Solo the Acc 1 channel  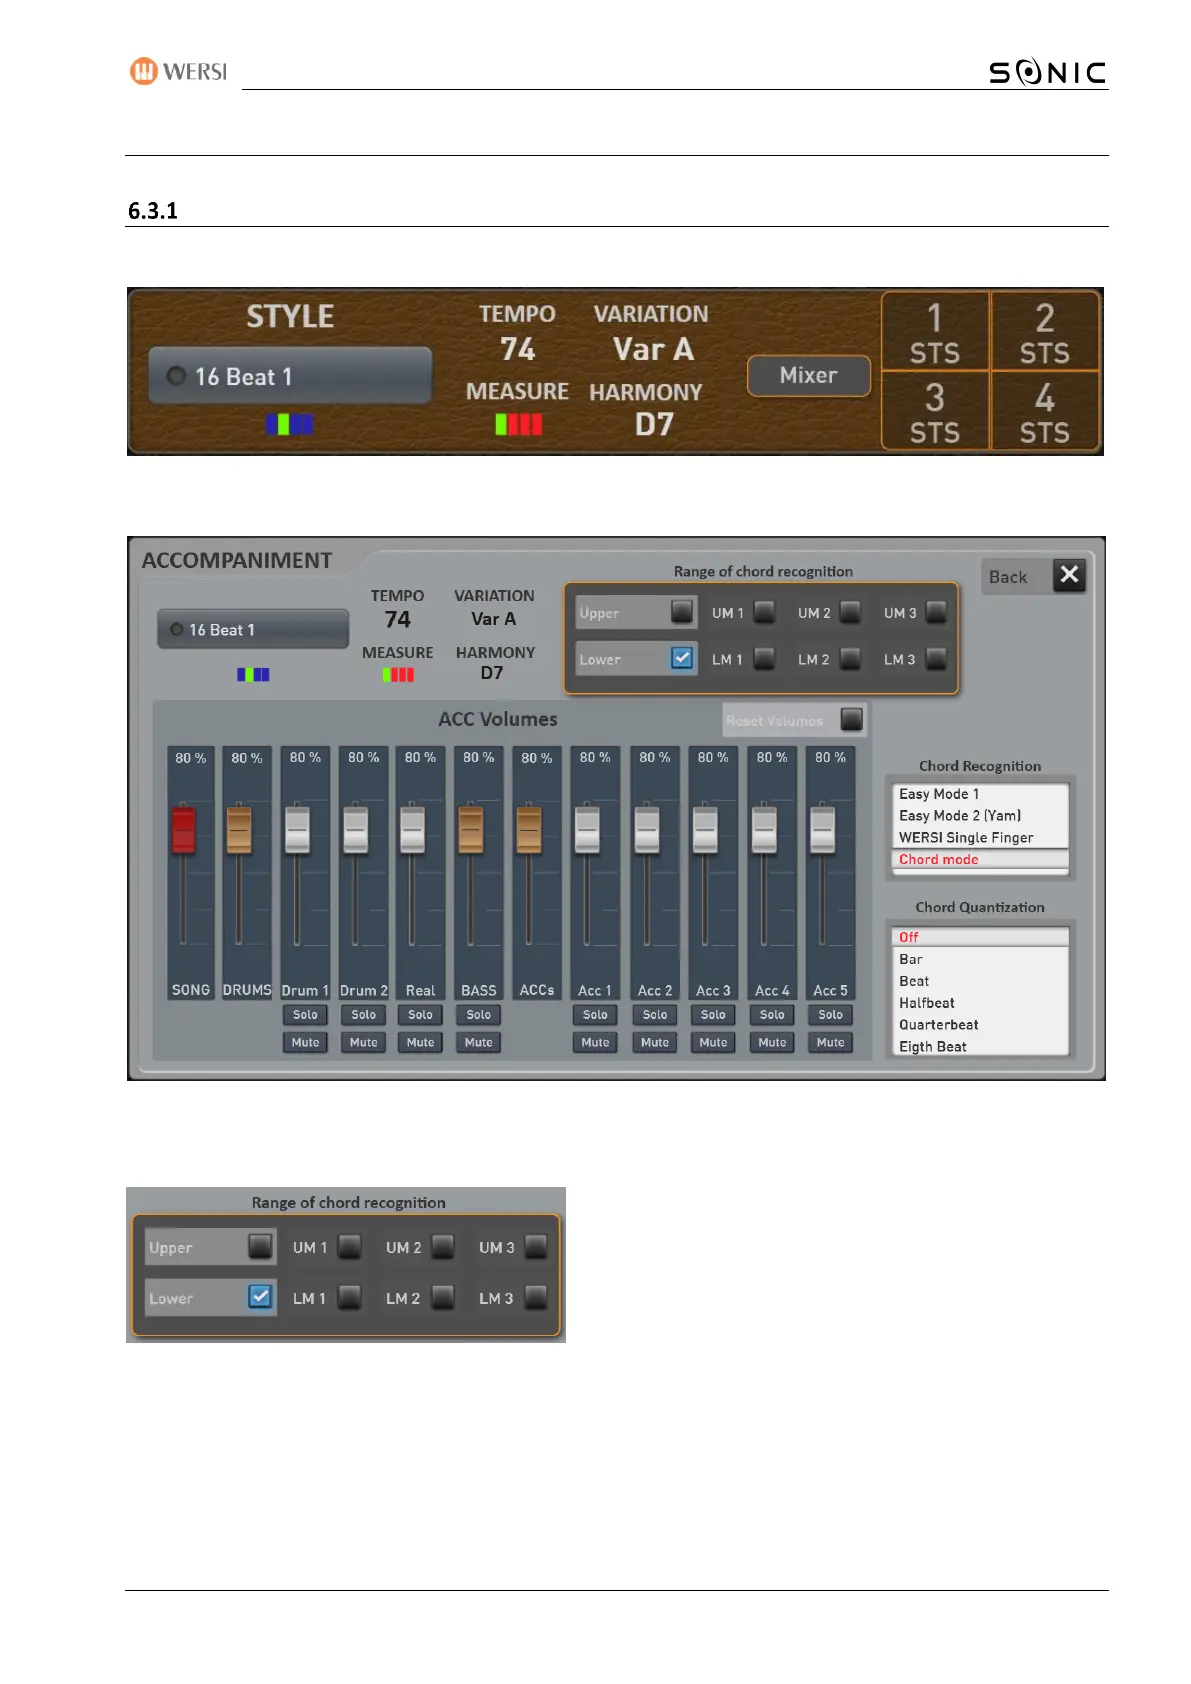coord(595,1014)
